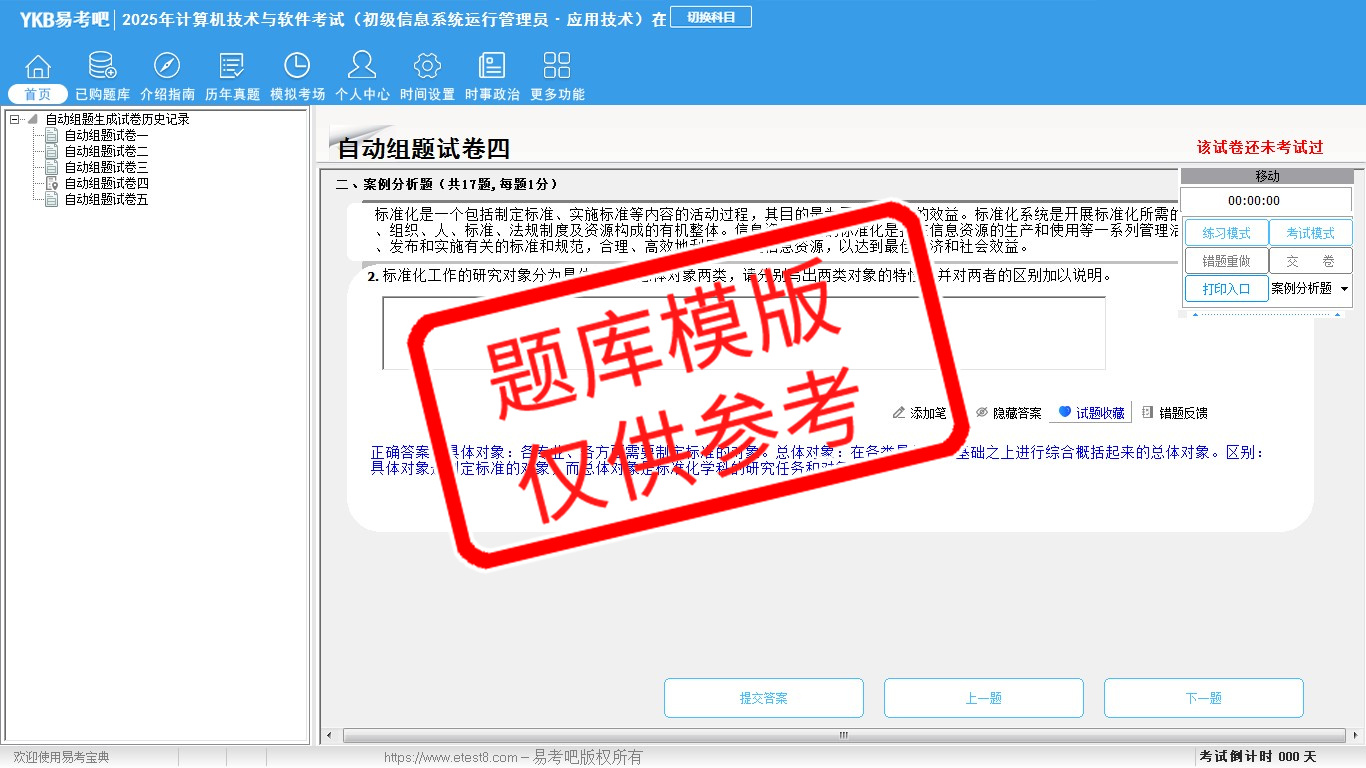
Task: Open 更多功能 grid icon
Action: (x=557, y=67)
